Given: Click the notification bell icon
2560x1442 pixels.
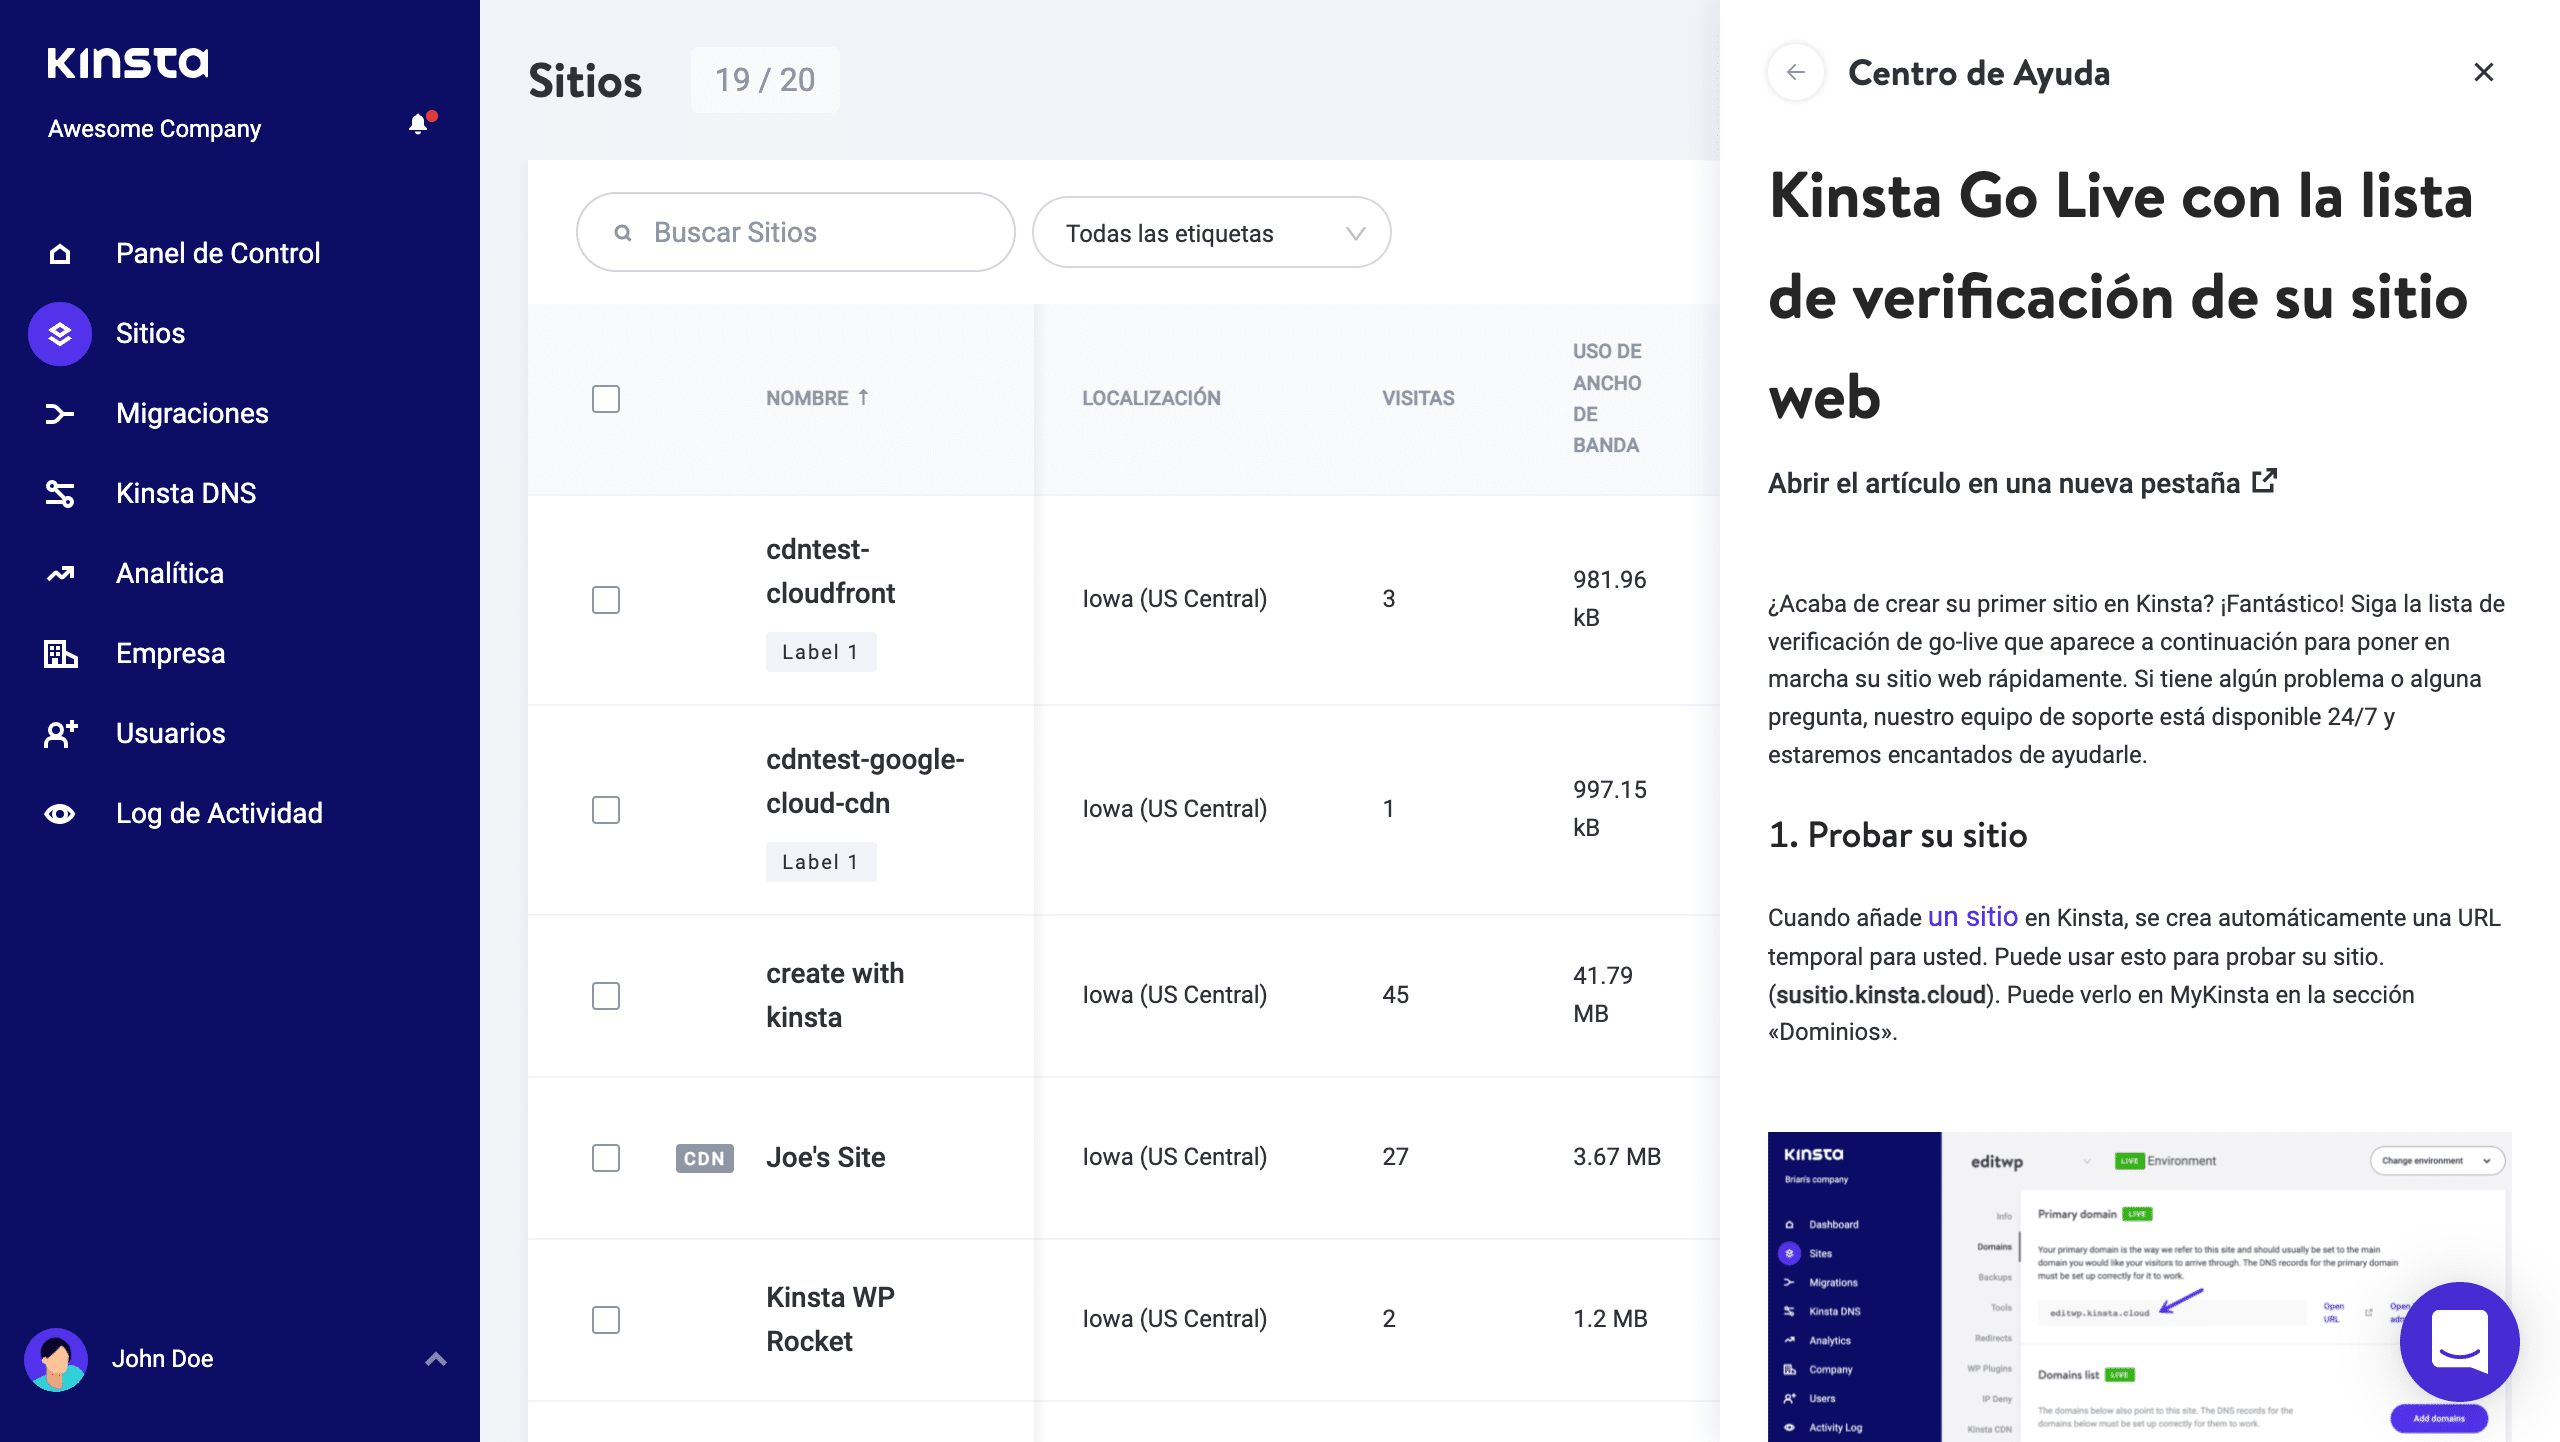Looking at the screenshot, I should coord(418,124).
